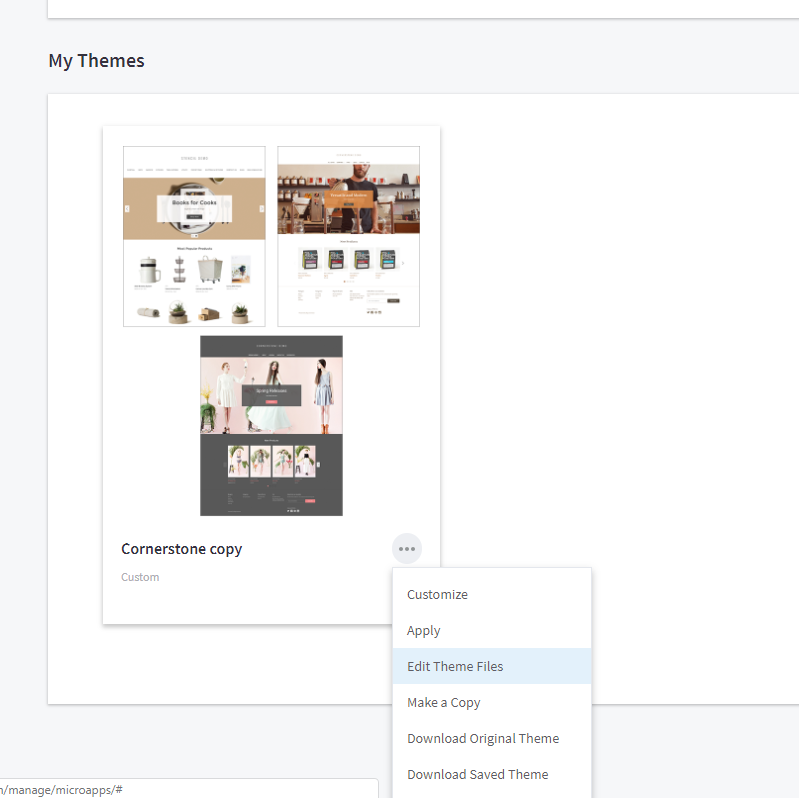Open the dark Spring Releases theme thumbnail
The image size is (799, 798).
pos(271,426)
